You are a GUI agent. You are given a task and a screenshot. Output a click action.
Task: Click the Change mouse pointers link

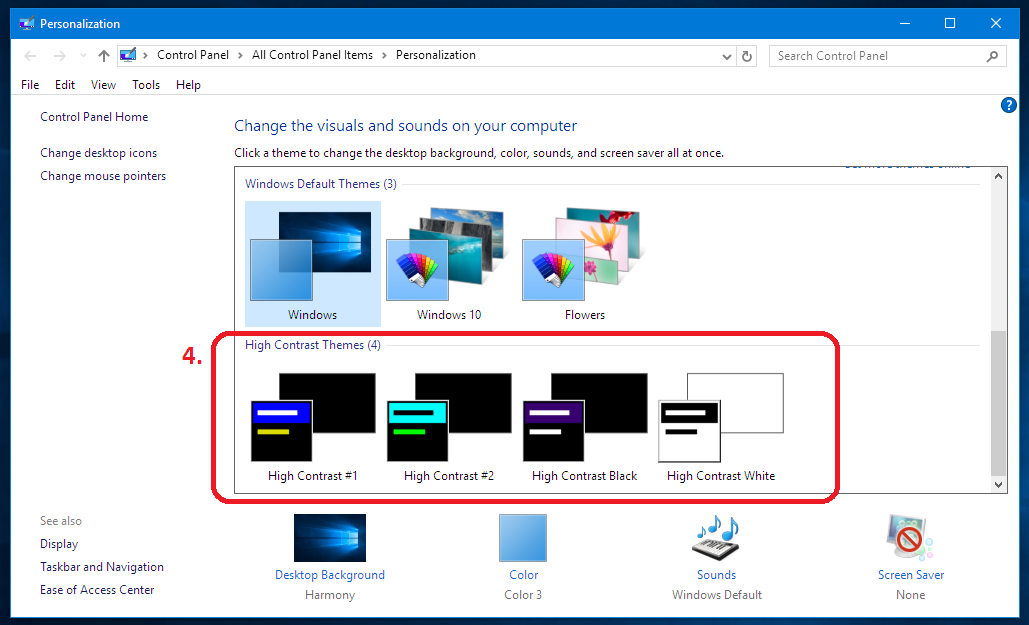[x=103, y=175]
